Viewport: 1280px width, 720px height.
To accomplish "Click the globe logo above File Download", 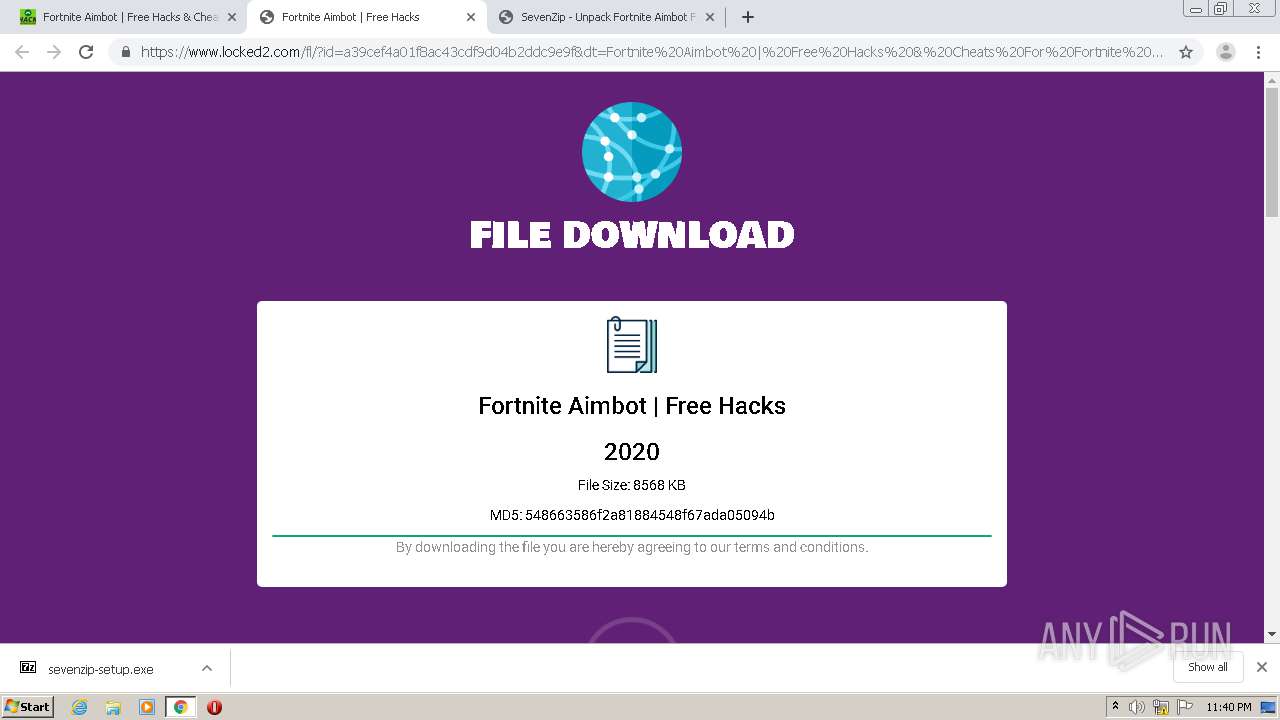I will (632, 152).
